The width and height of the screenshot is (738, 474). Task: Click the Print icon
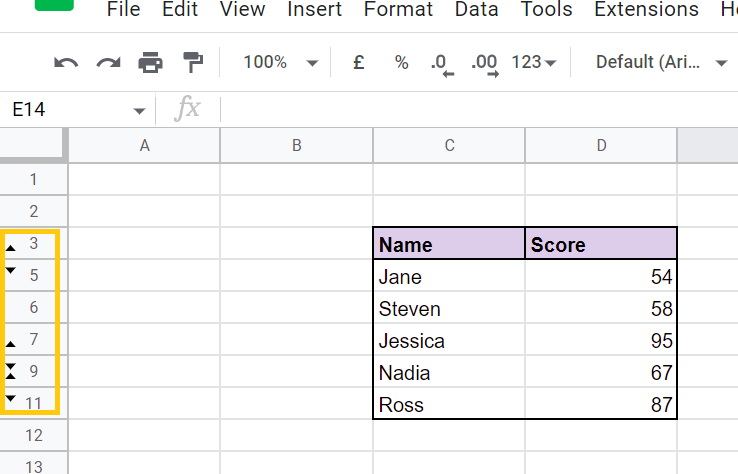pos(150,63)
